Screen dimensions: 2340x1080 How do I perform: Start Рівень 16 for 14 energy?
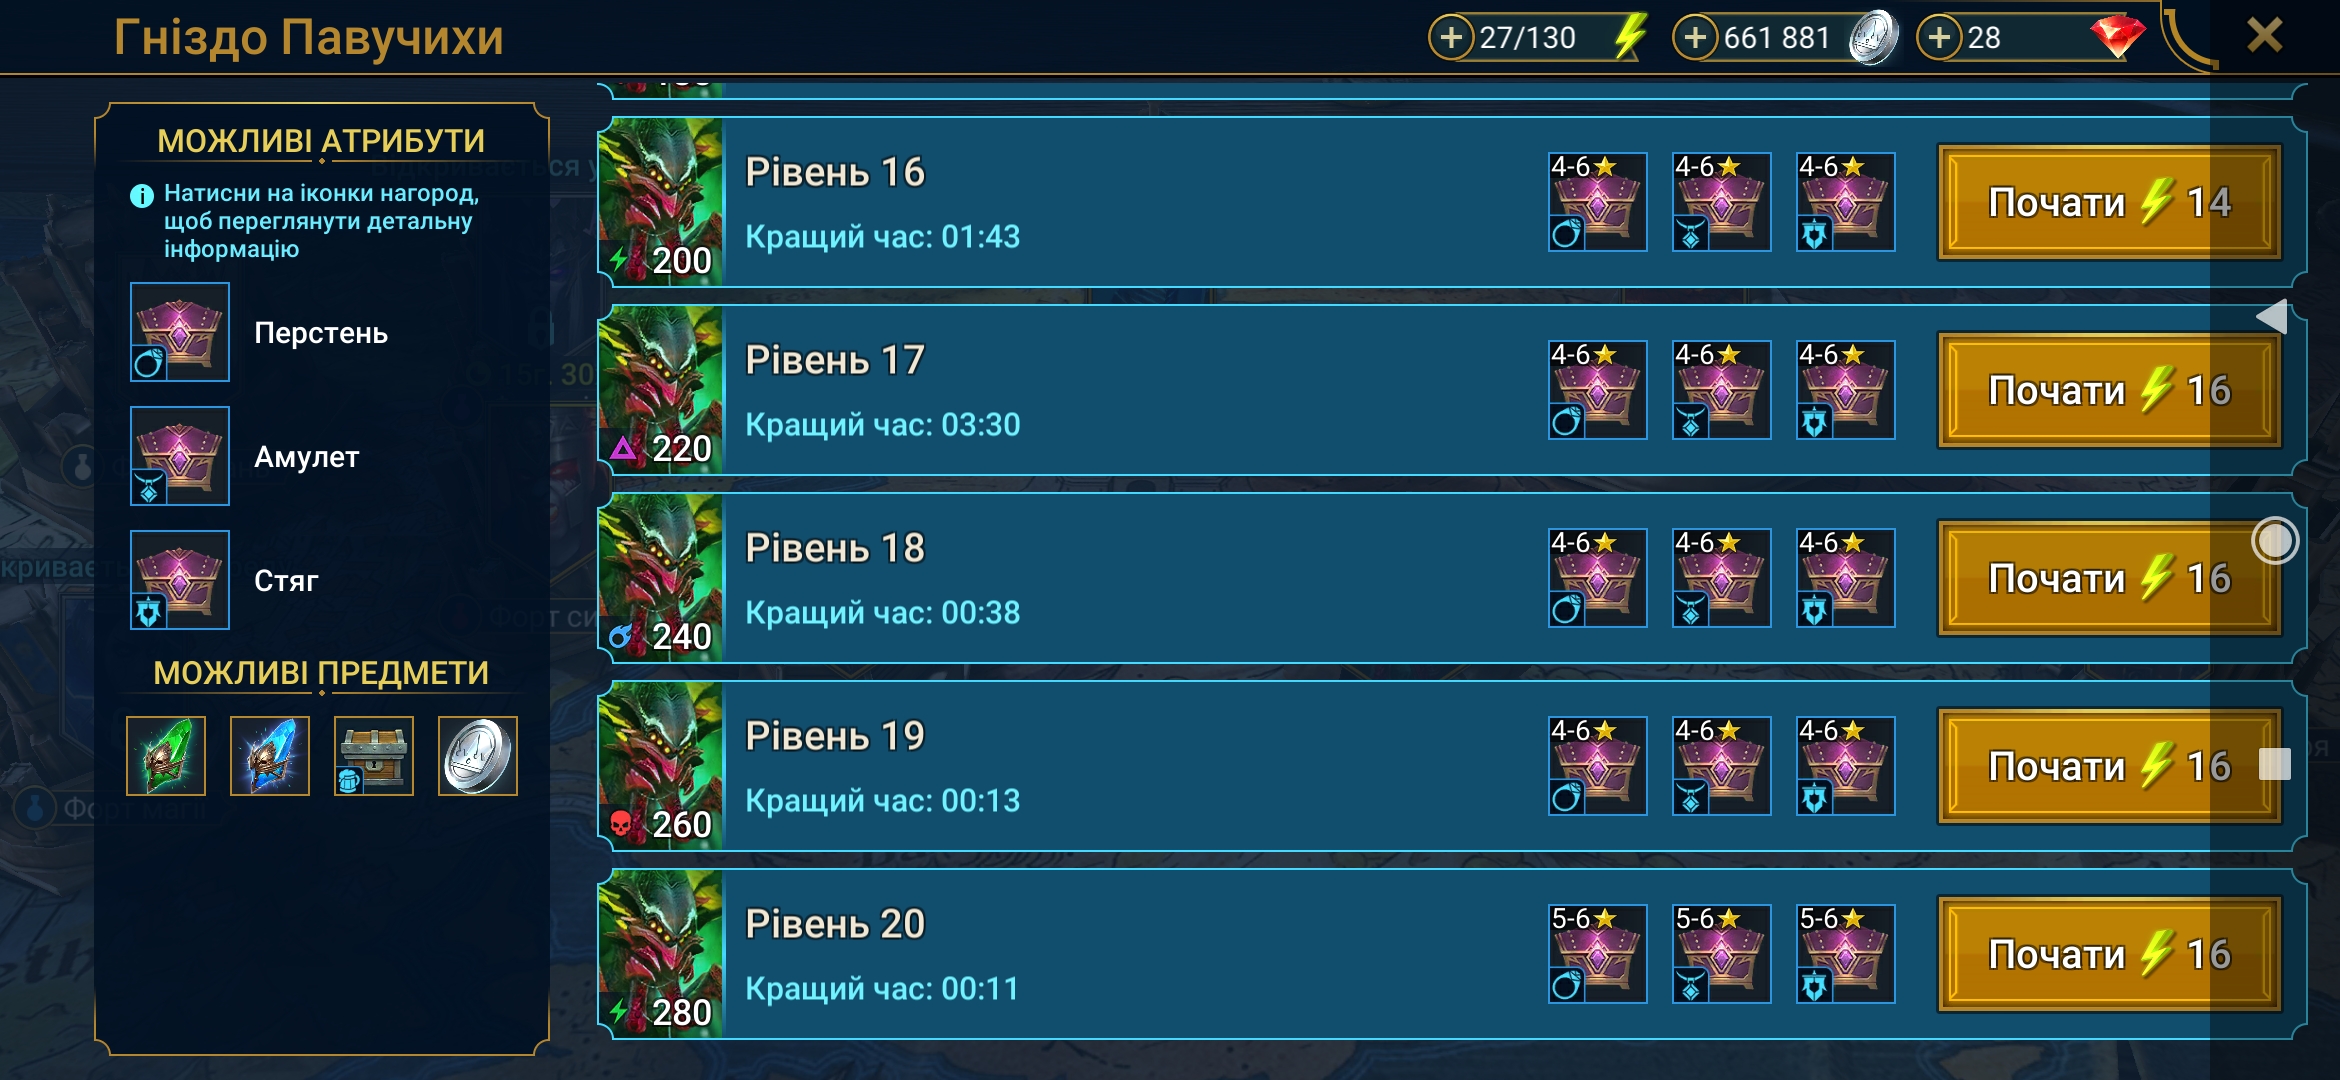(2109, 202)
